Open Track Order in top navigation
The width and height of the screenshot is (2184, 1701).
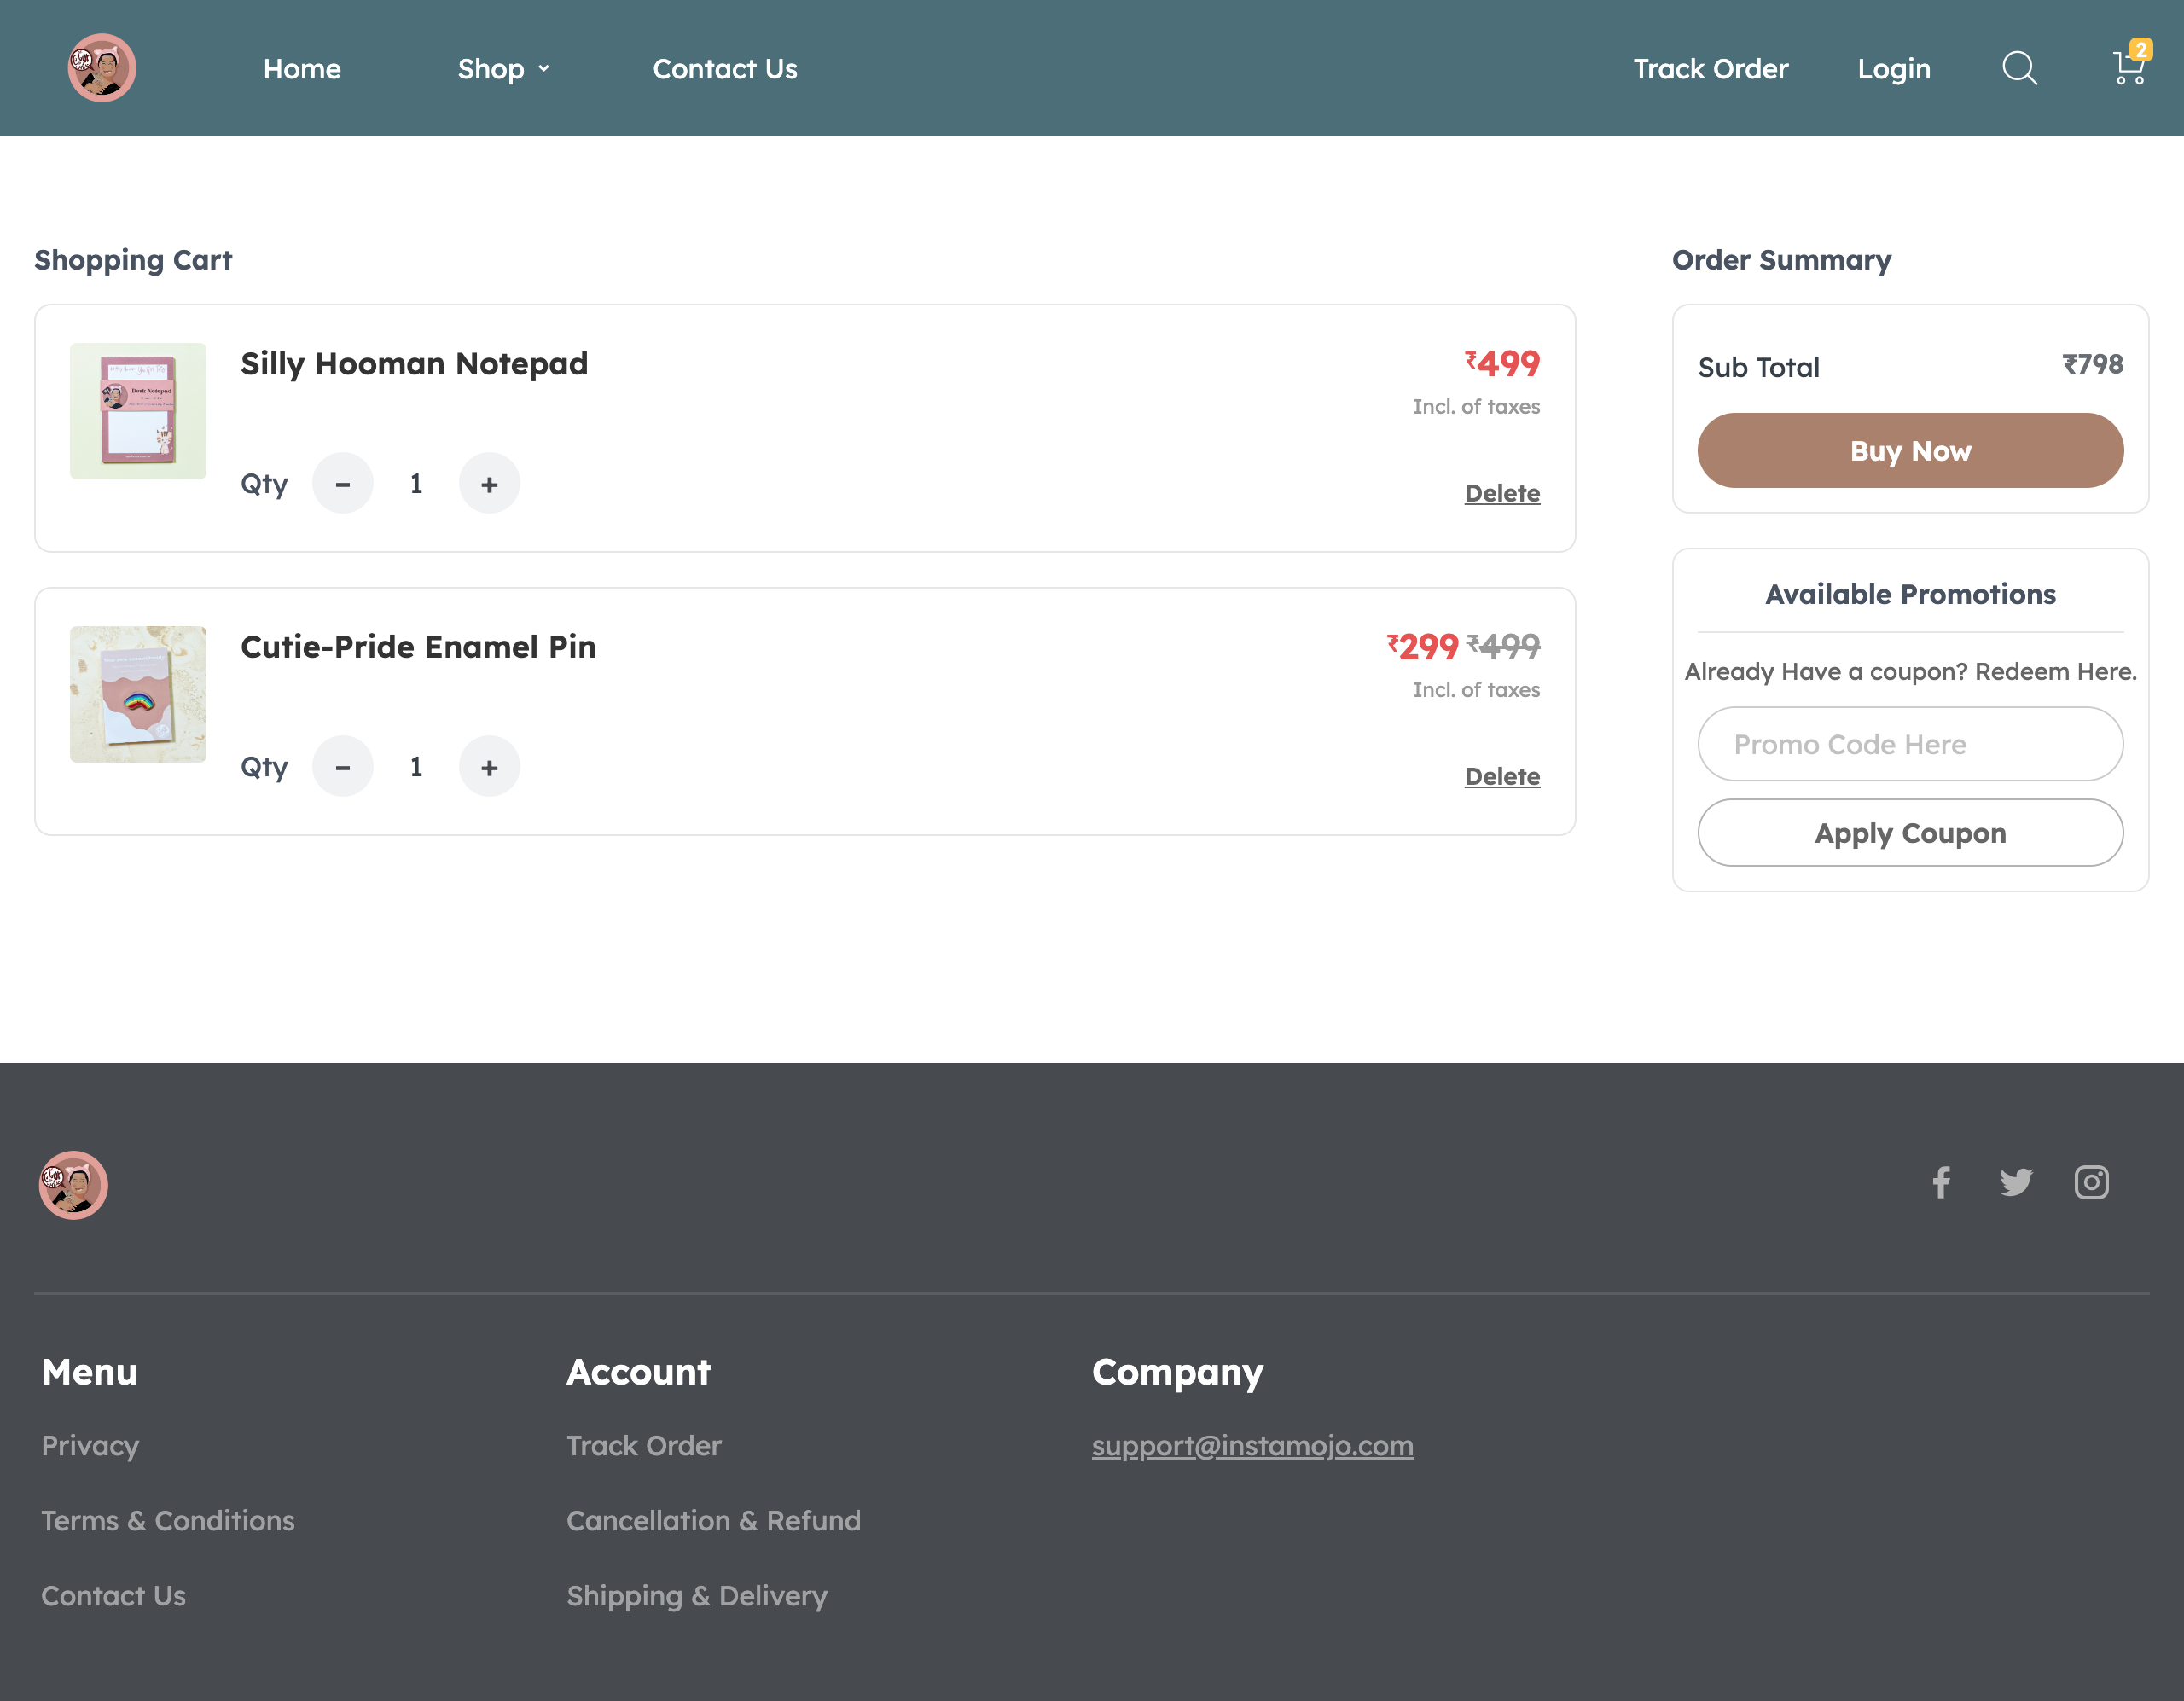[1710, 69]
